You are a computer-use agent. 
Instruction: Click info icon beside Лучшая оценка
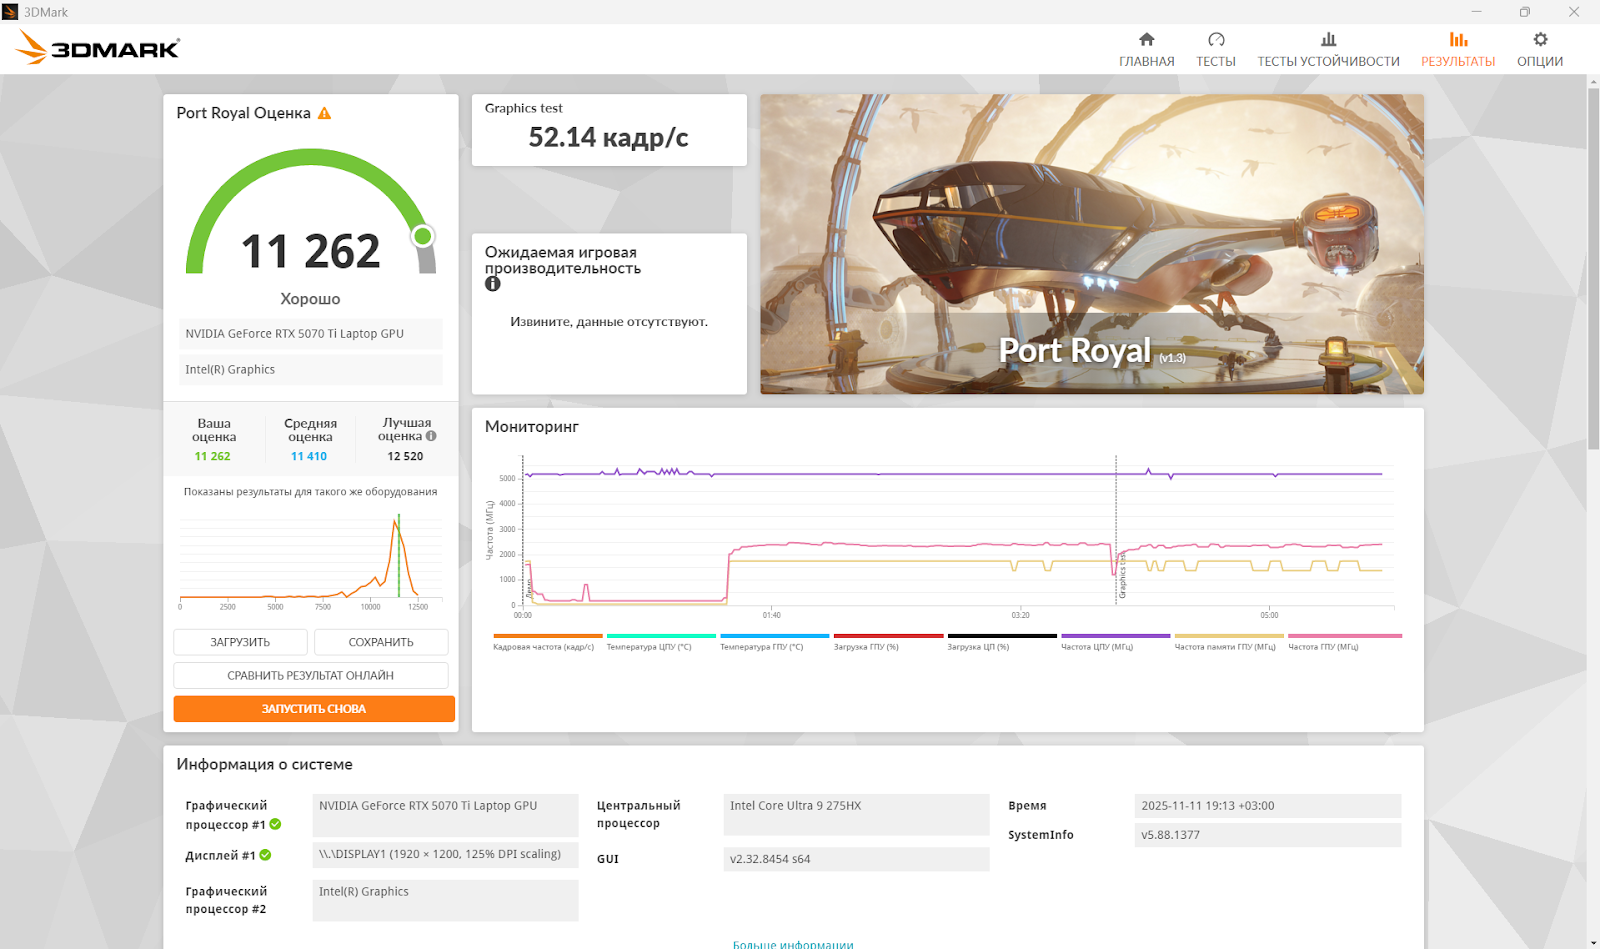pyautogui.click(x=431, y=436)
